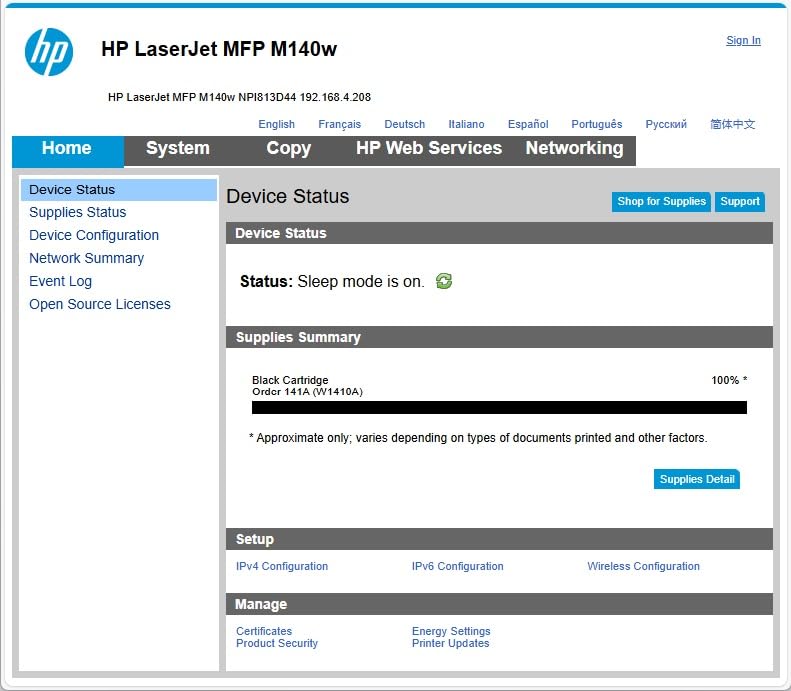791x691 pixels.
Task: Open the Event Log
Action: 60,281
